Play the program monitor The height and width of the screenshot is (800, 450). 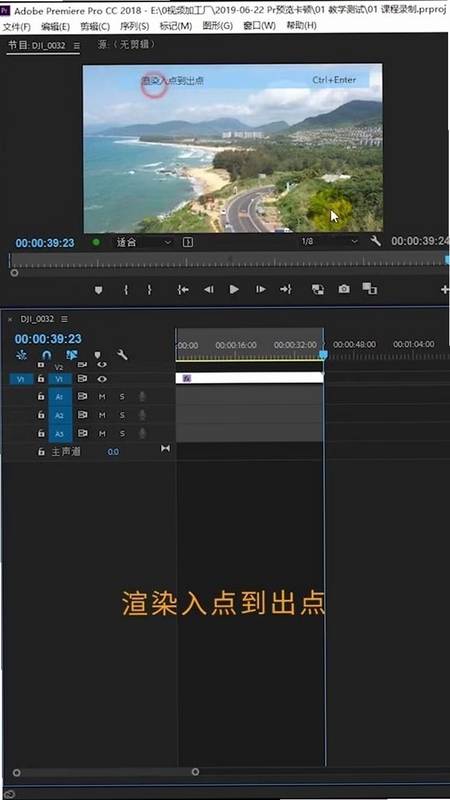pos(234,289)
